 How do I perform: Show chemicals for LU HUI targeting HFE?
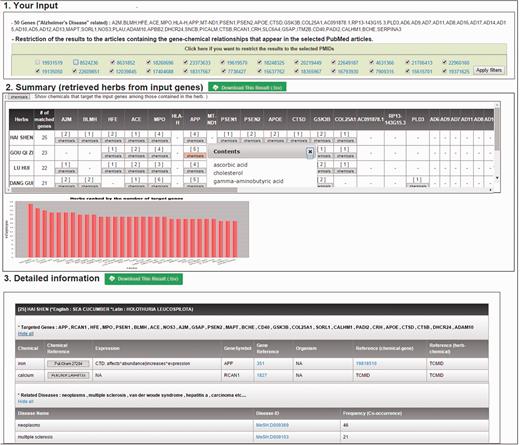coord(113,171)
